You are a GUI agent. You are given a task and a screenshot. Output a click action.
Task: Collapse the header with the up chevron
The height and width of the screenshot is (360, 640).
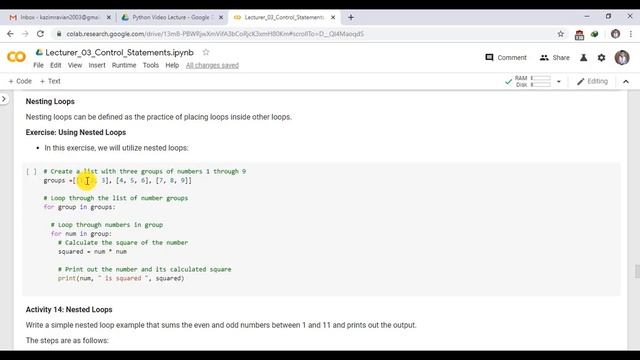(626, 82)
